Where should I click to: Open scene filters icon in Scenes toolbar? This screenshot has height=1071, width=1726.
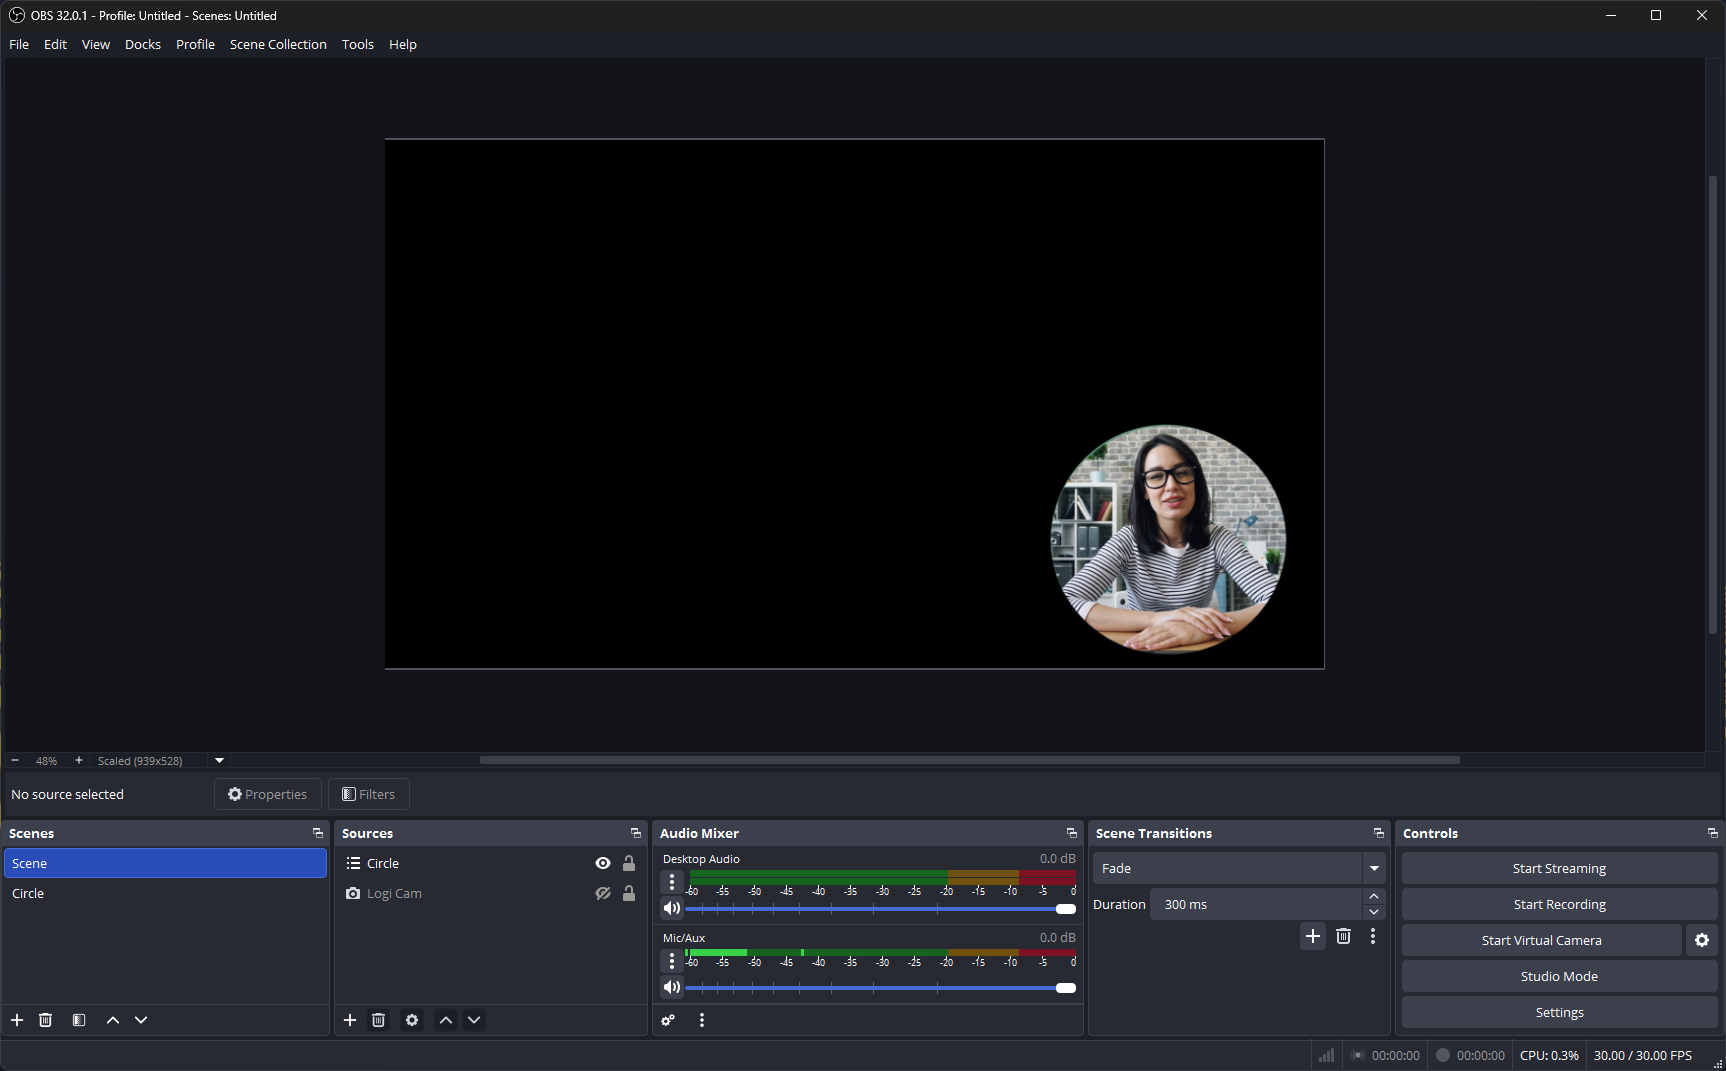point(79,1020)
